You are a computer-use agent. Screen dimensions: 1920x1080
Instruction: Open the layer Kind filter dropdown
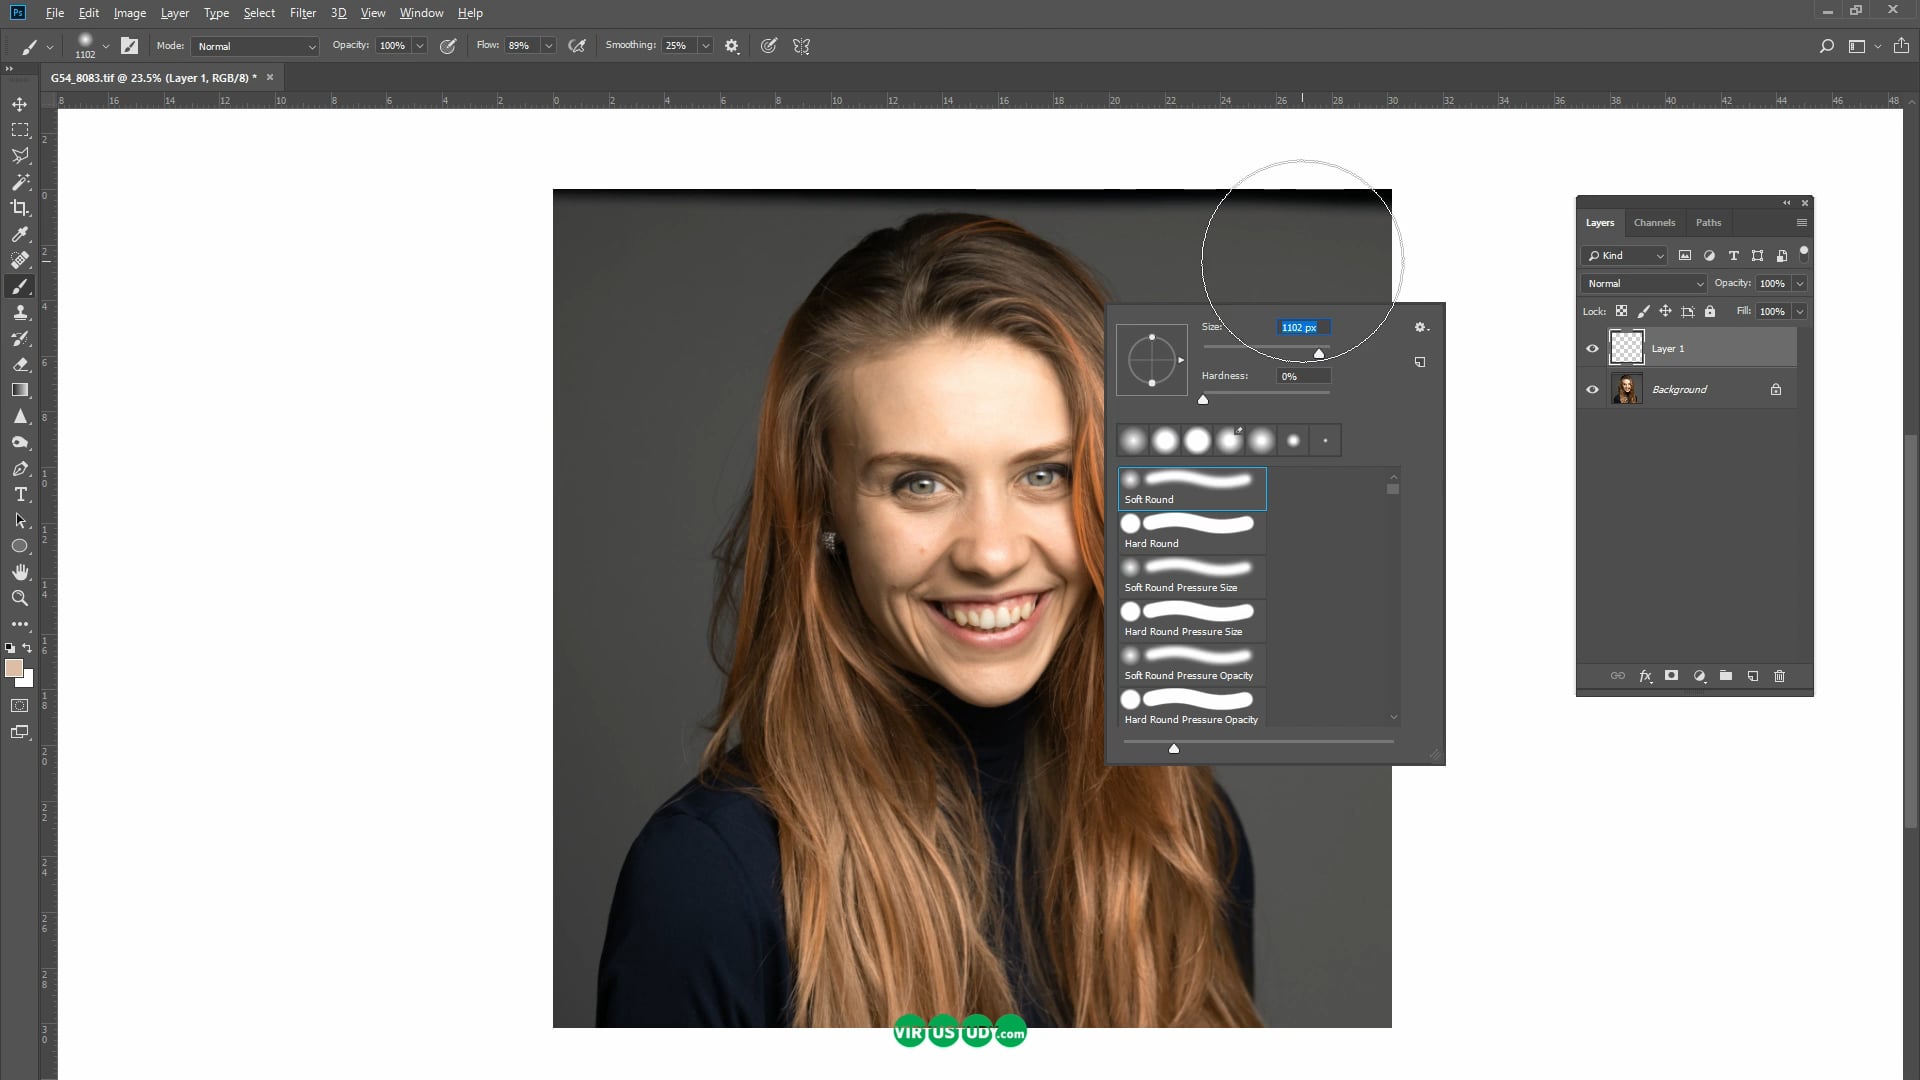pyautogui.click(x=1625, y=256)
